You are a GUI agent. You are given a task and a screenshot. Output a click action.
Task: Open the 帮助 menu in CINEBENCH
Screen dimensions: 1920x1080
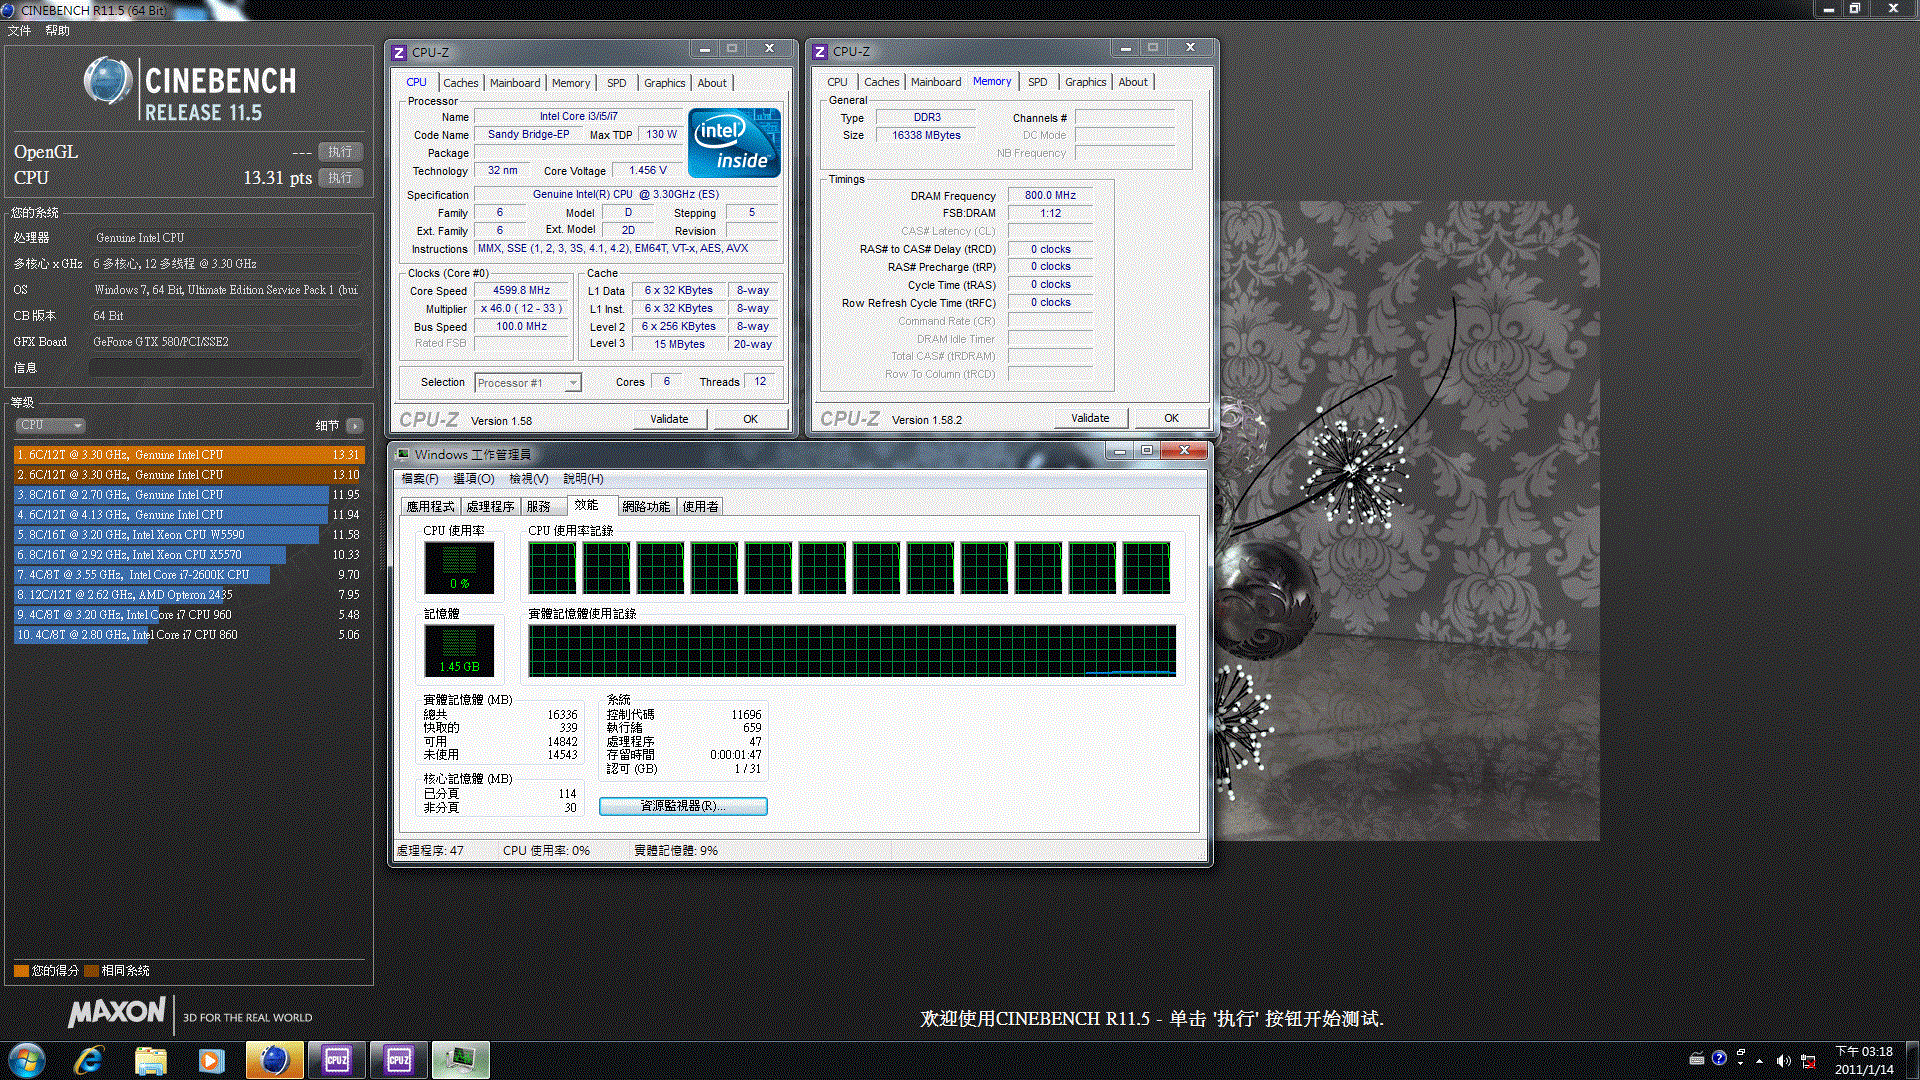(x=57, y=31)
